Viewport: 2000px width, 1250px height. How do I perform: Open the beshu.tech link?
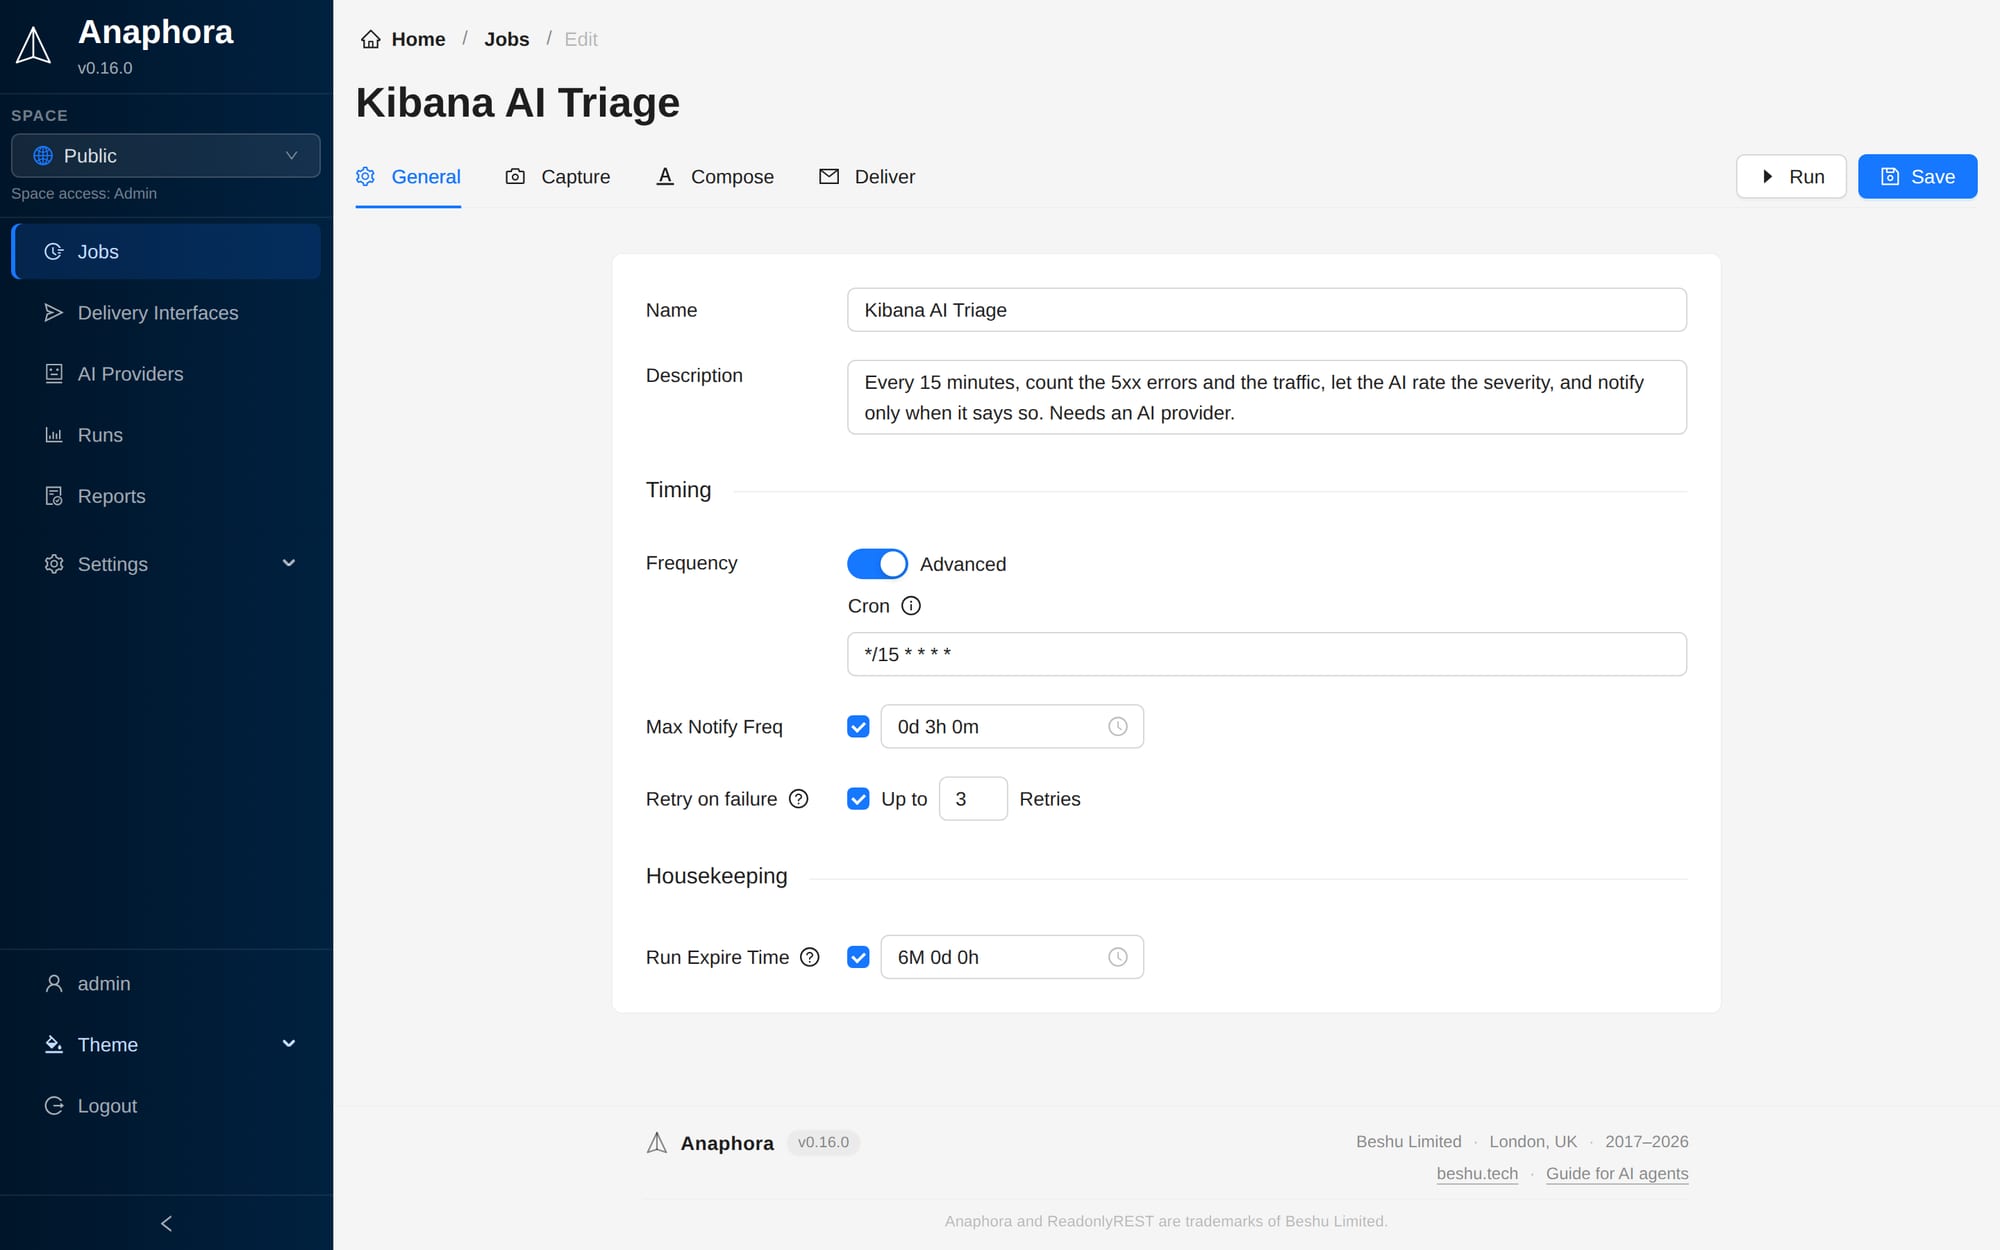click(1477, 1174)
